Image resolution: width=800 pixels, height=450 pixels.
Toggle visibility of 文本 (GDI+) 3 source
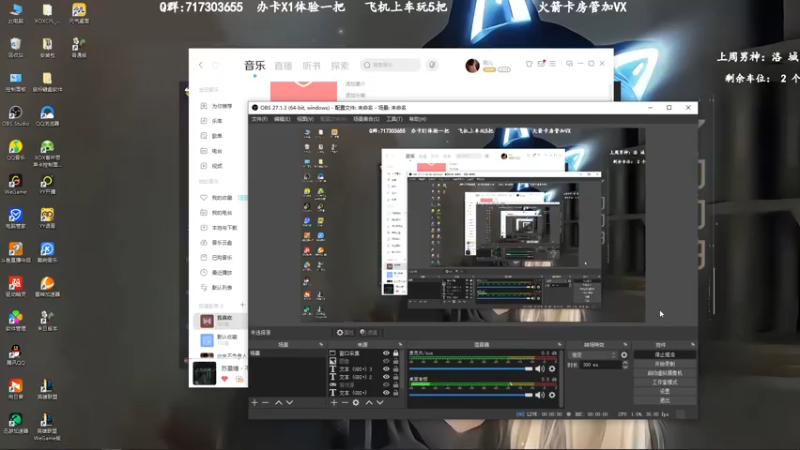pos(386,369)
